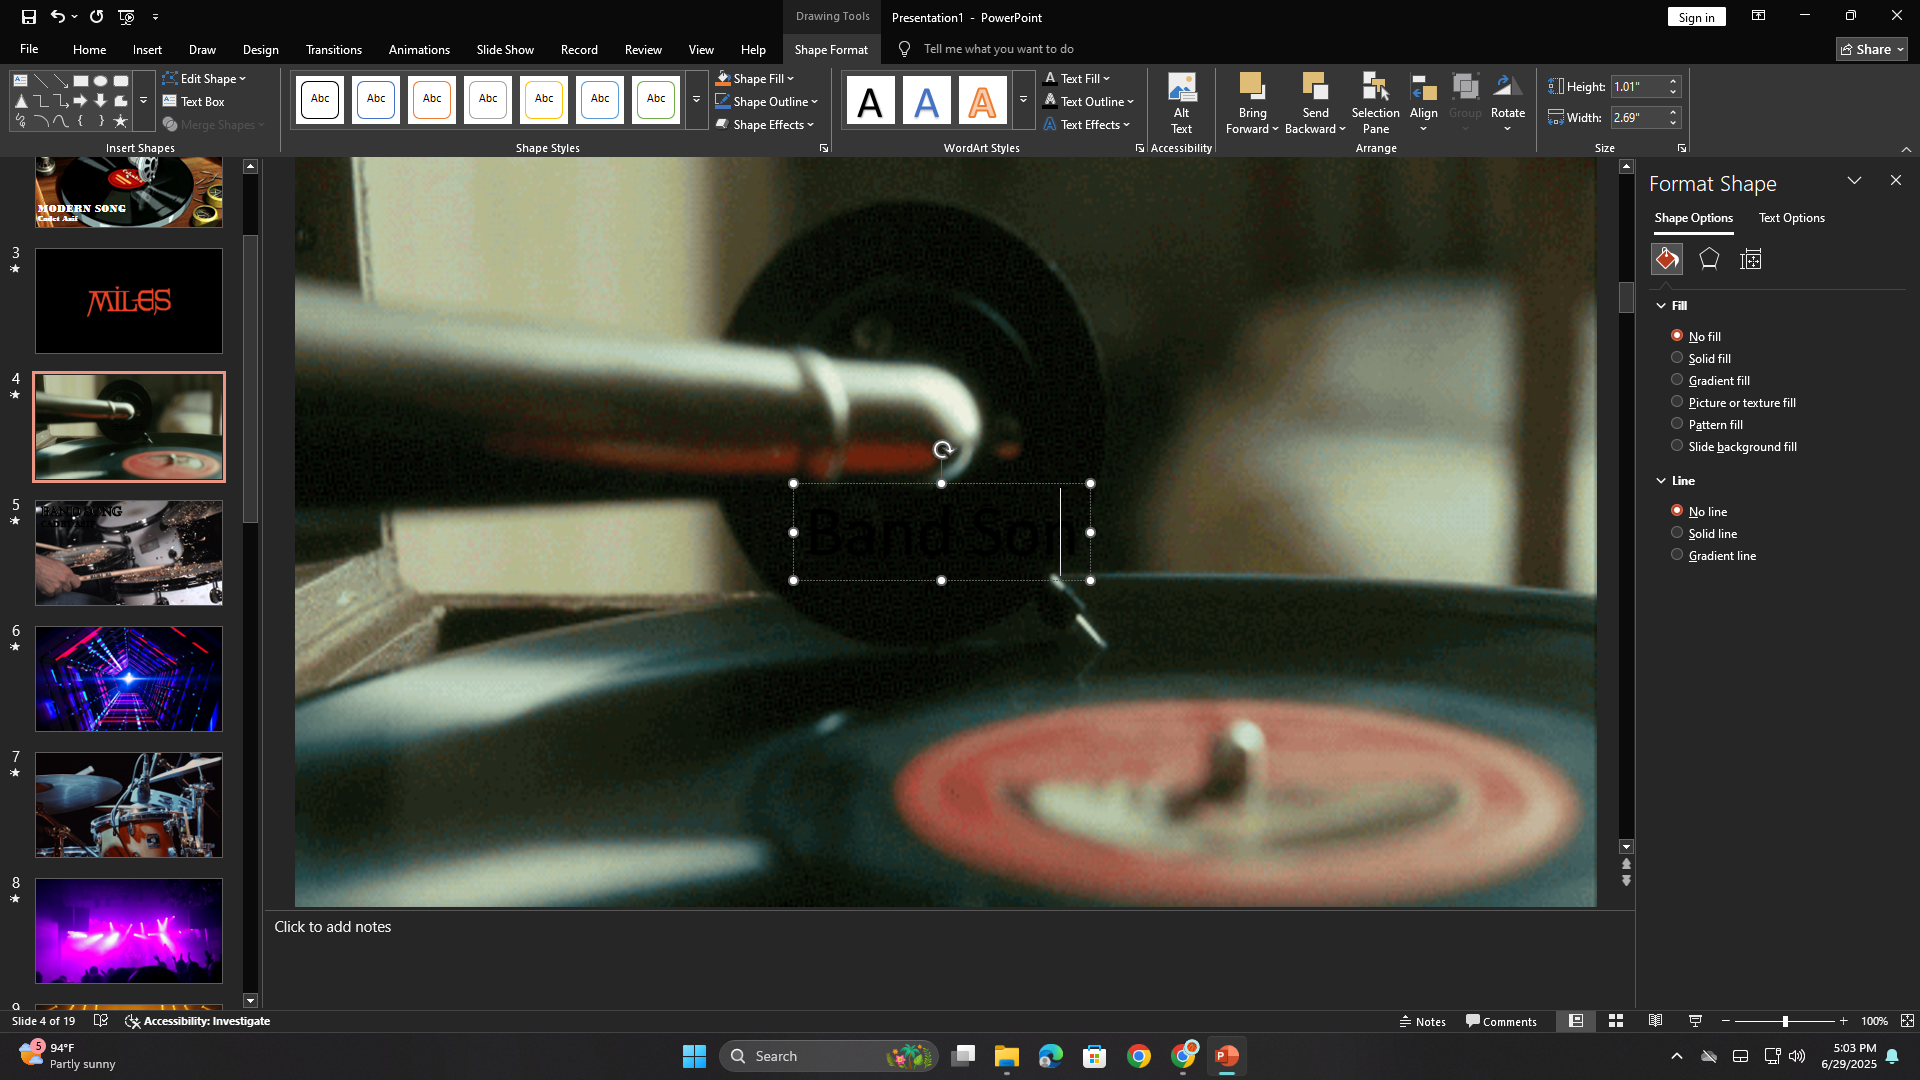The width and height of the screenshot is (1920, 1080).
Task: Click the zoom slider handle
Action: 1785,1021
